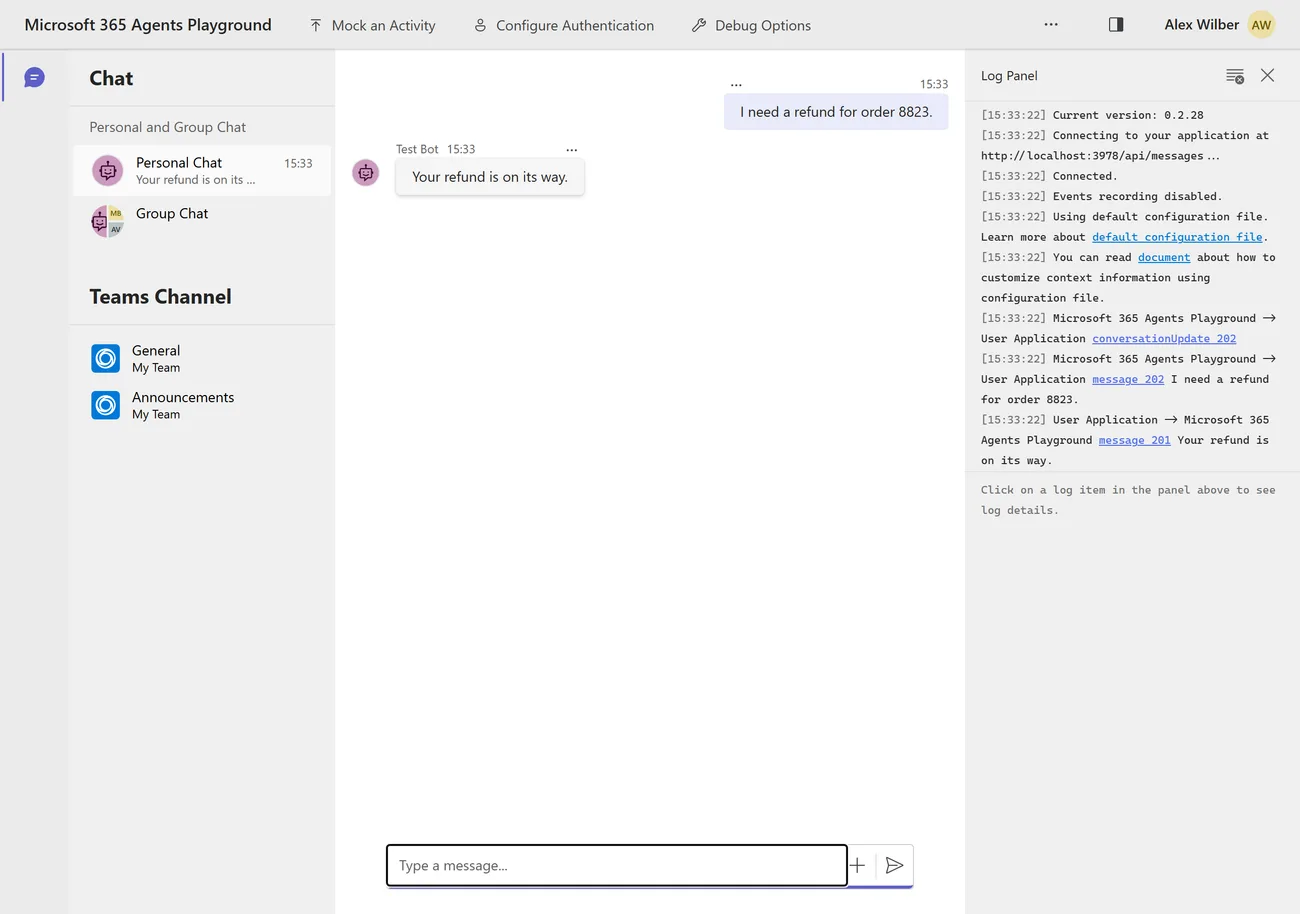
Task: Clear logs with the Log Panel icon
Action: (1235, 76)
